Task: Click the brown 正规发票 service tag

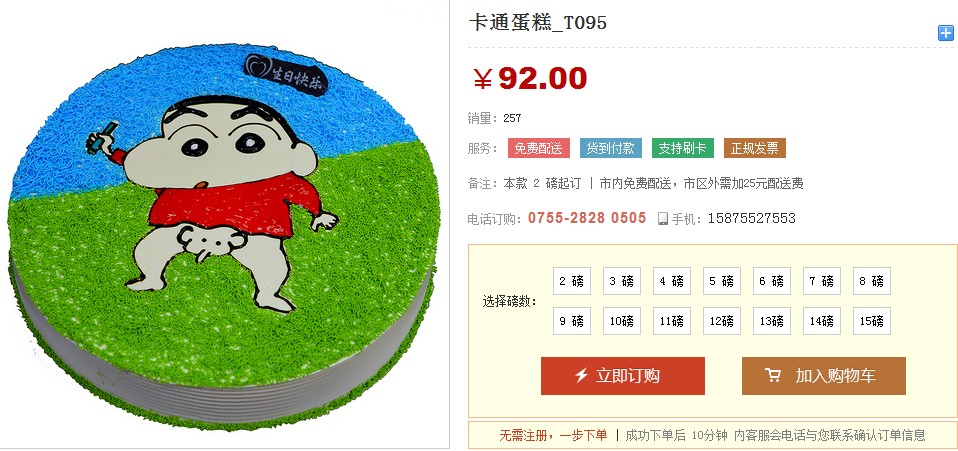Action: tap(755, 148)
